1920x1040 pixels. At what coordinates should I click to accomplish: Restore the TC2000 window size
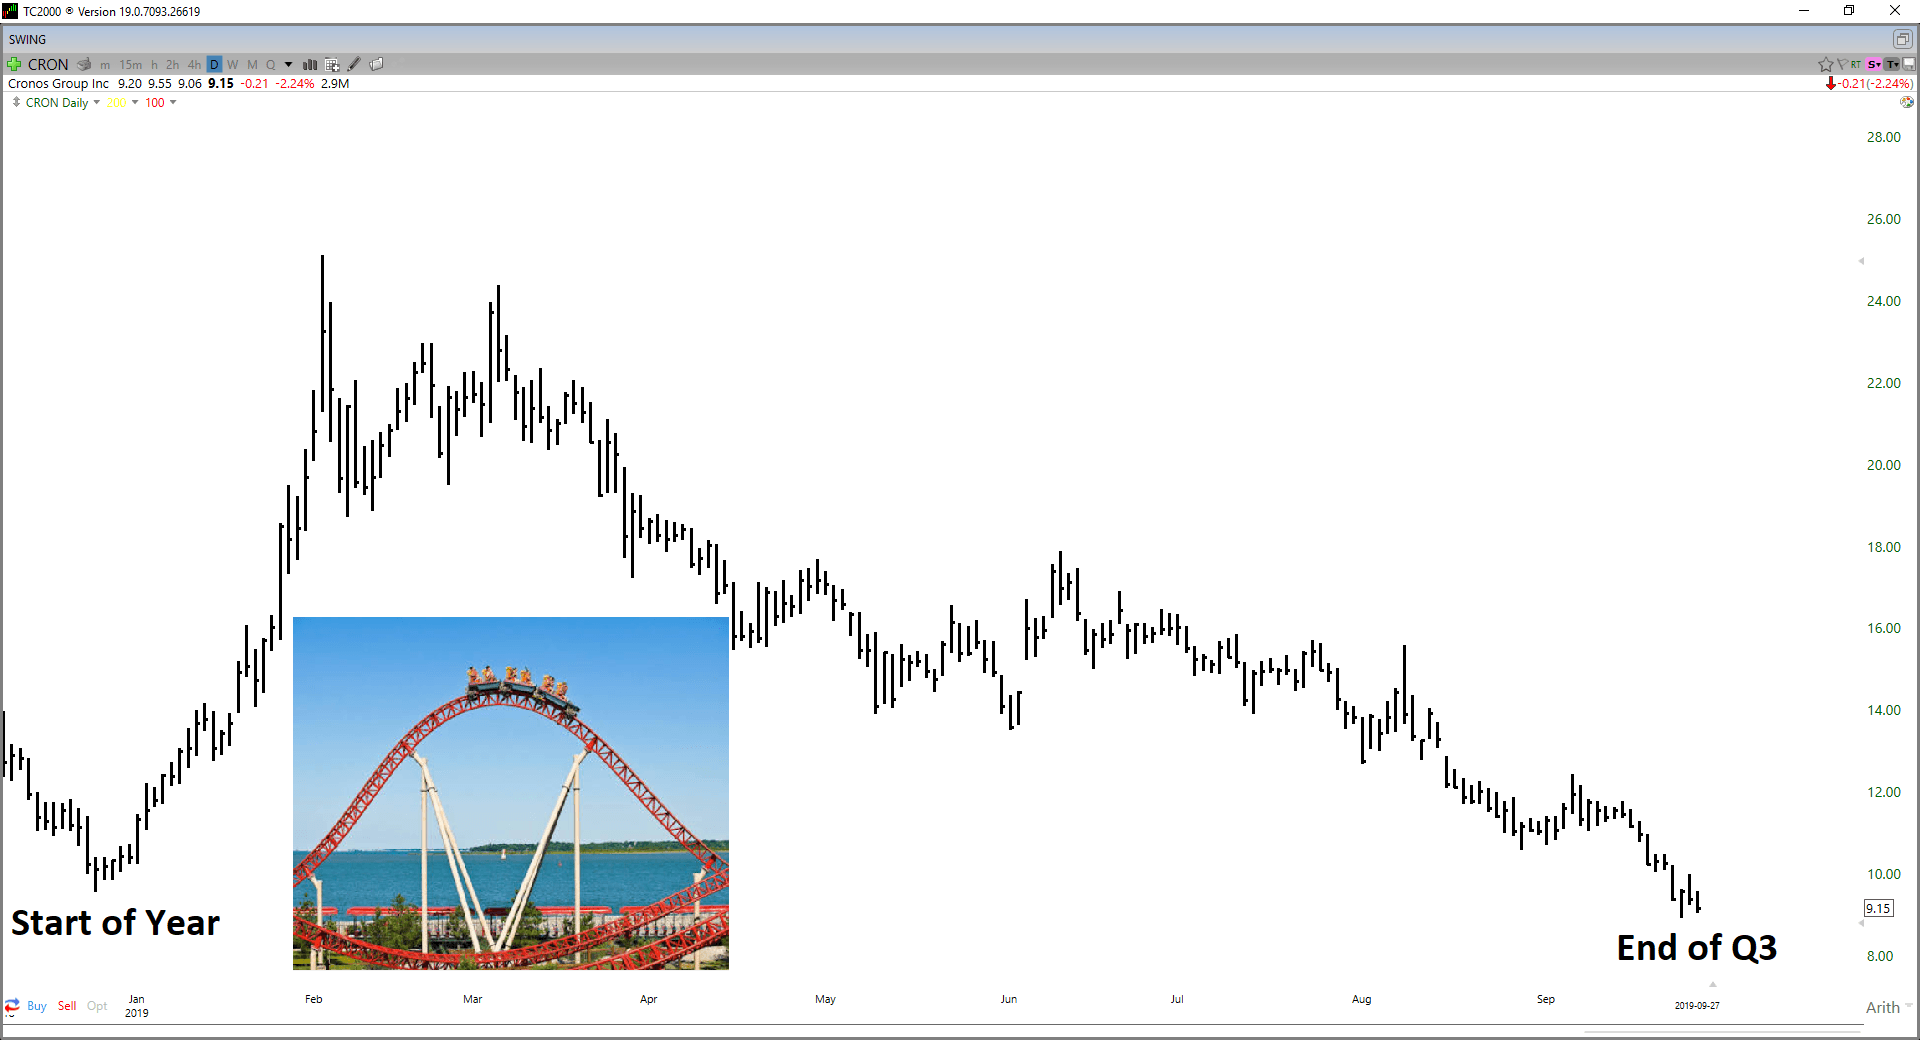point(1849,11)
